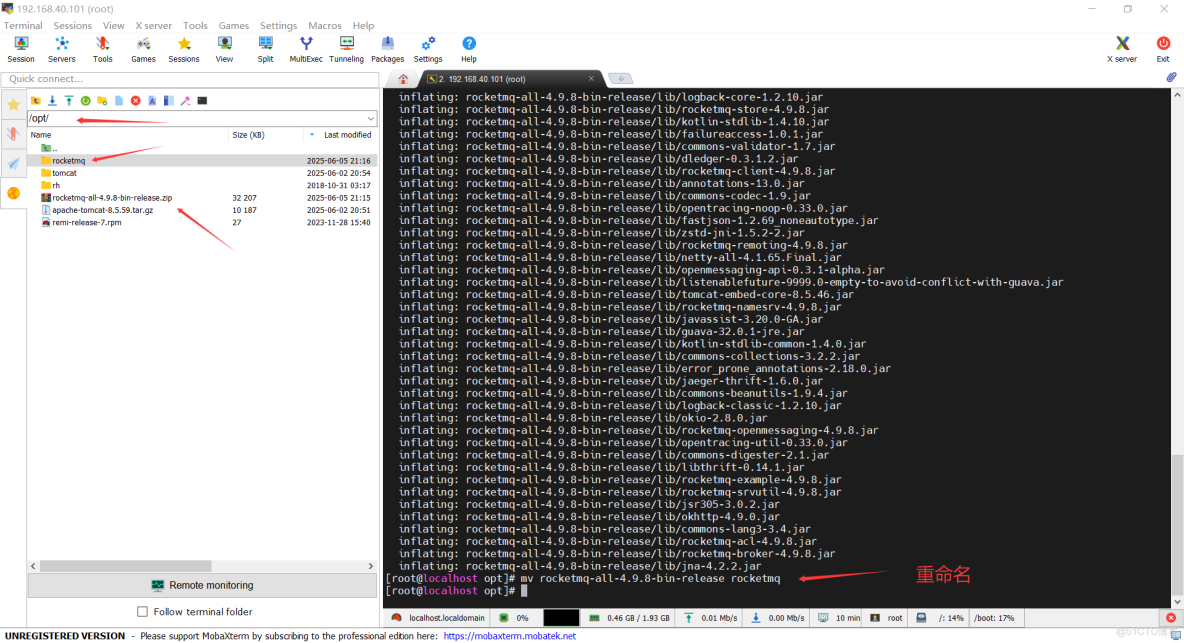Download the selected remote file

click(53, 100)
